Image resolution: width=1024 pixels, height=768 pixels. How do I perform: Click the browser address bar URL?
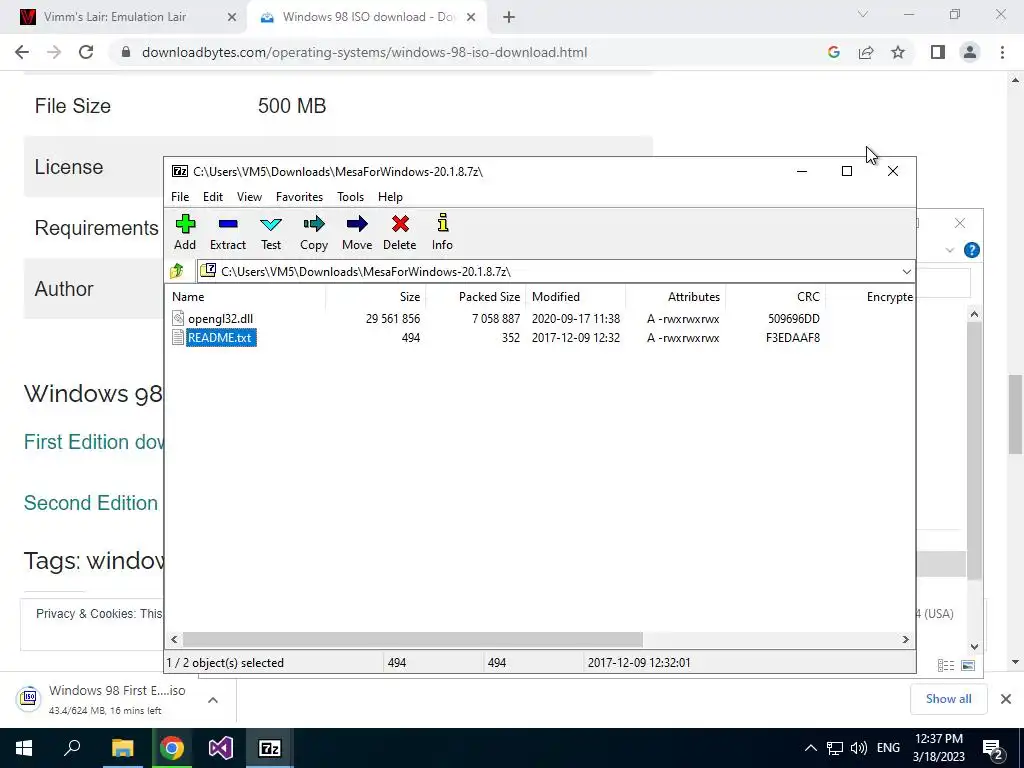point(364,52)
